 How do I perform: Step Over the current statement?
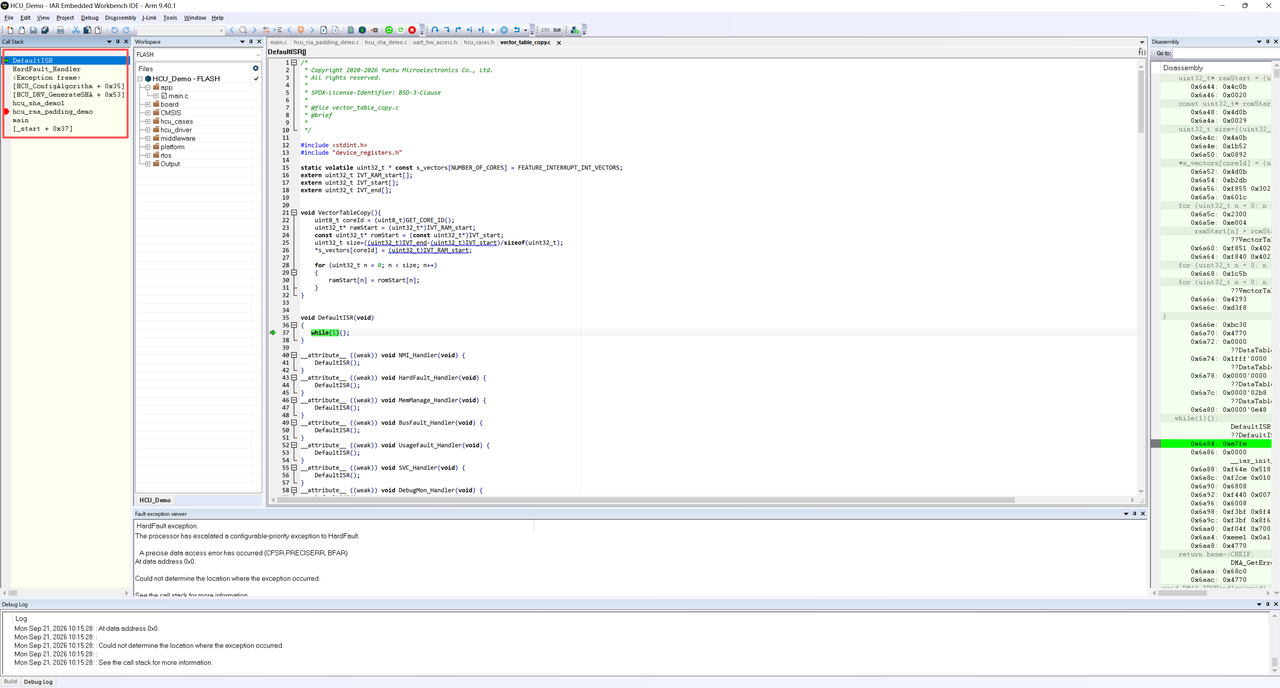point(434,30)
